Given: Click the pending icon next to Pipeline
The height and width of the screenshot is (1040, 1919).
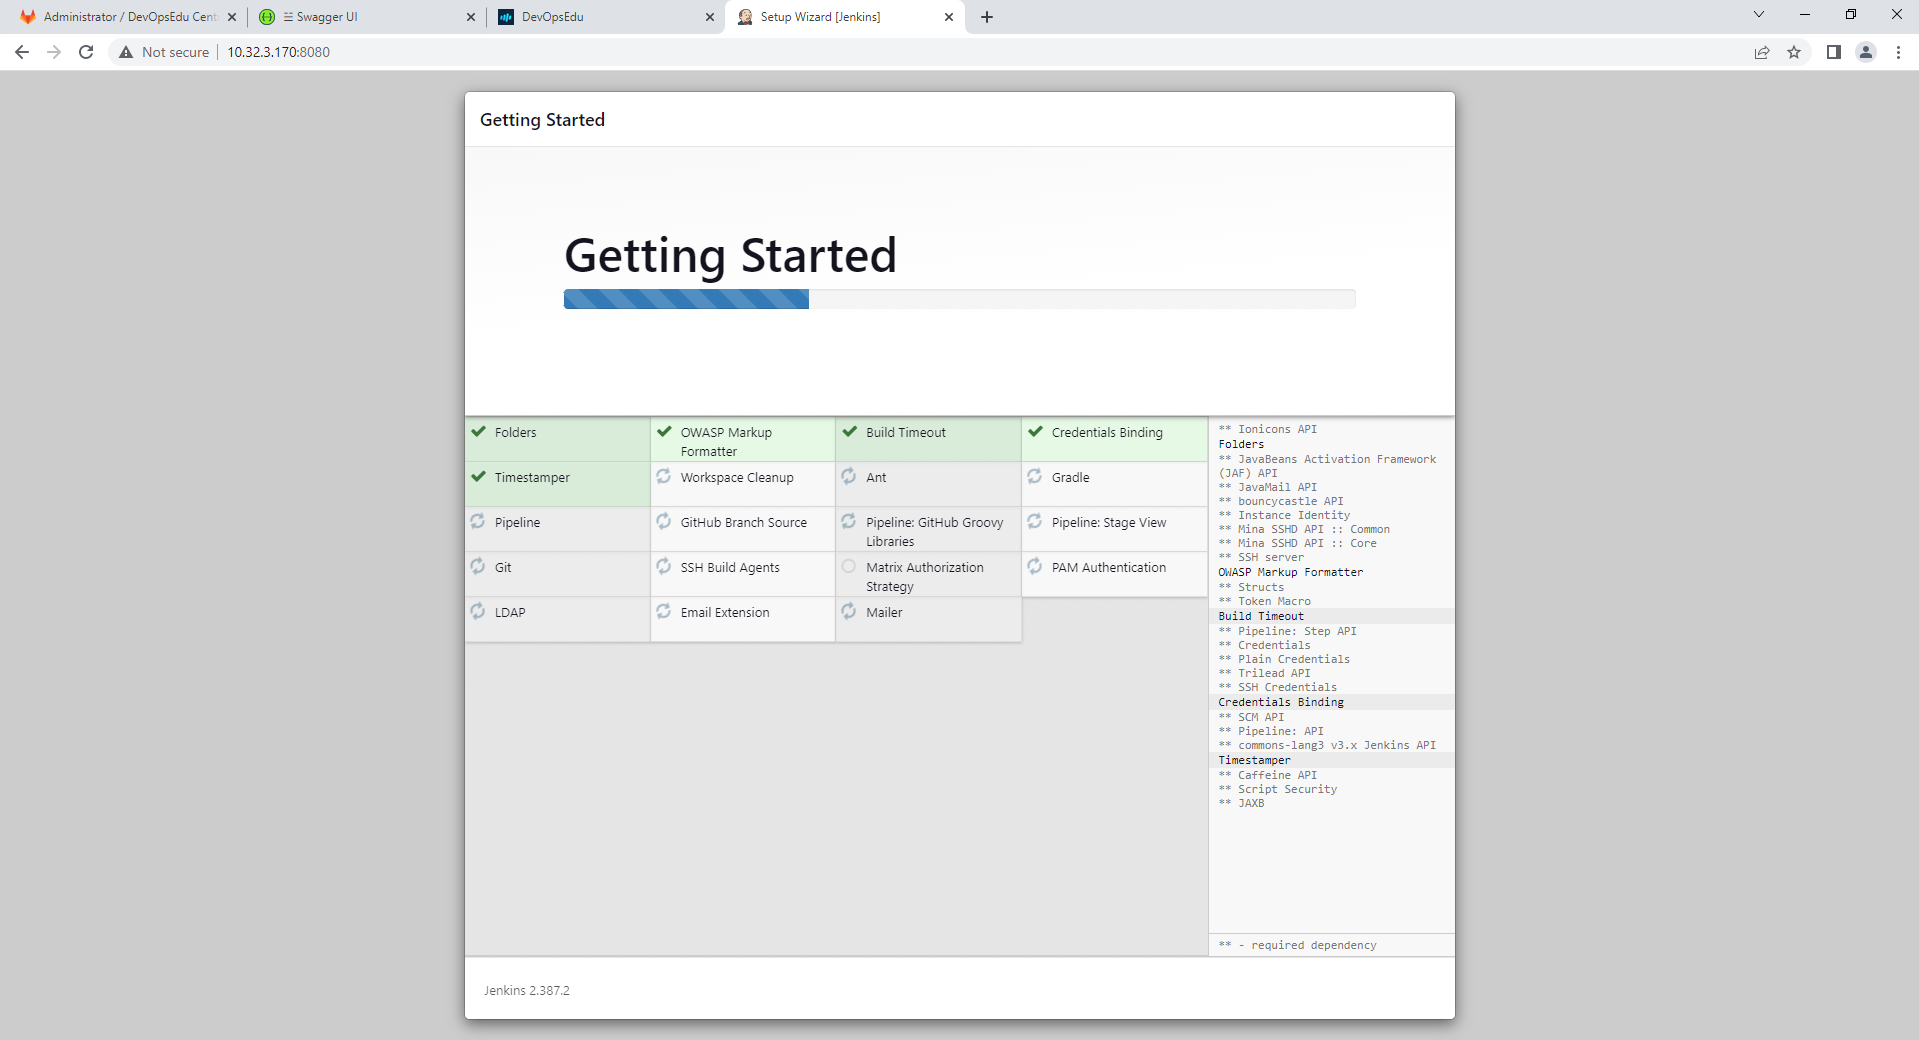Looking at the screenshot, I should (x=478, y=521).
